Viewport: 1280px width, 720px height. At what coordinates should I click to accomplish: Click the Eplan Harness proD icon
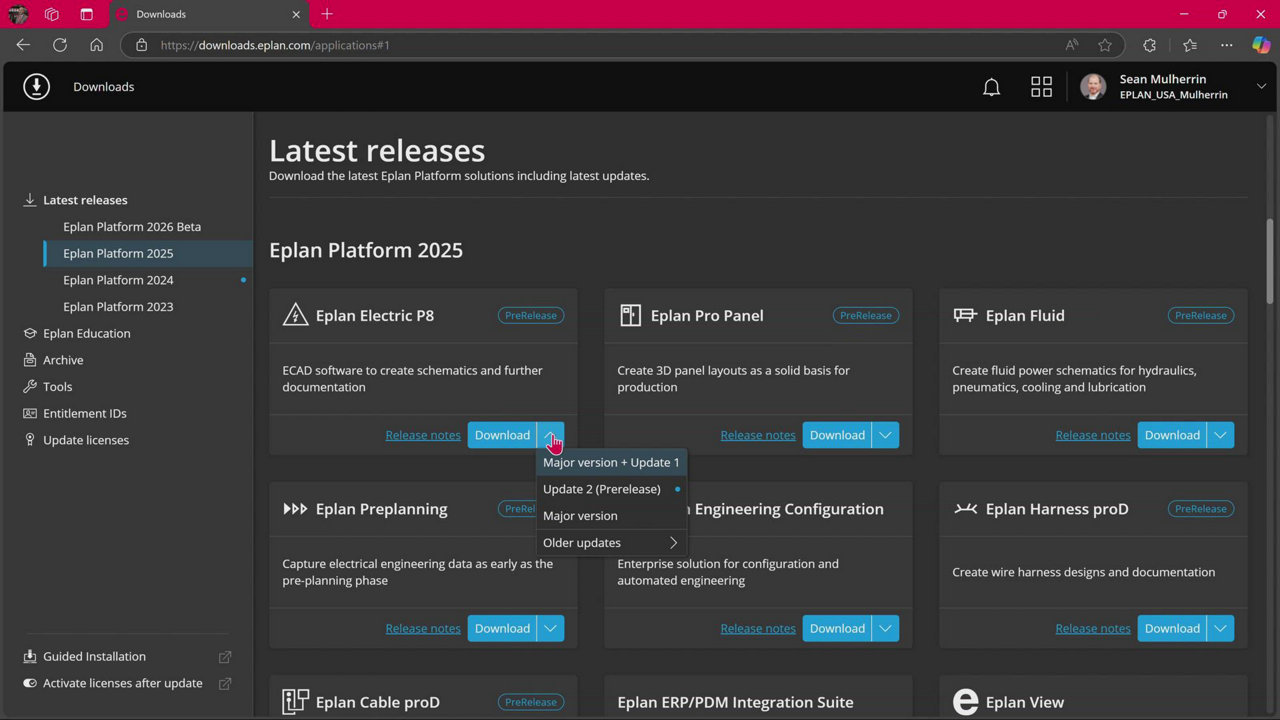tap(965, 509)
